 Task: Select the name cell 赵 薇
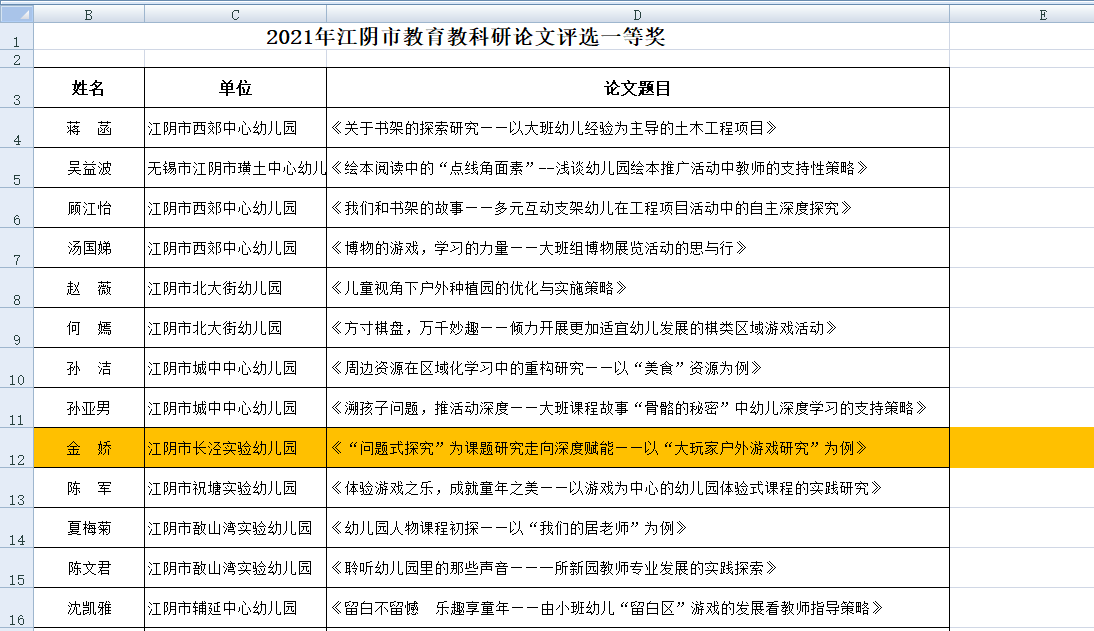[89, 288]
